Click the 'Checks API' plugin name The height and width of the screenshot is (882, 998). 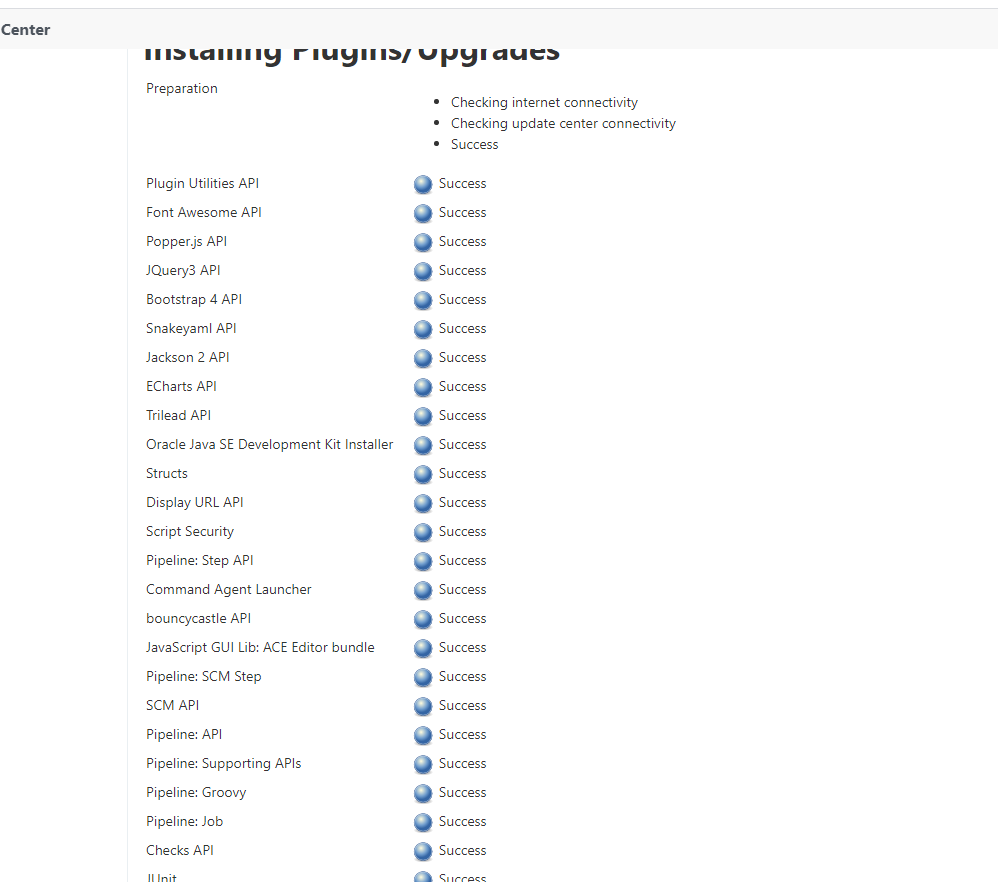(x=179, y=850)
